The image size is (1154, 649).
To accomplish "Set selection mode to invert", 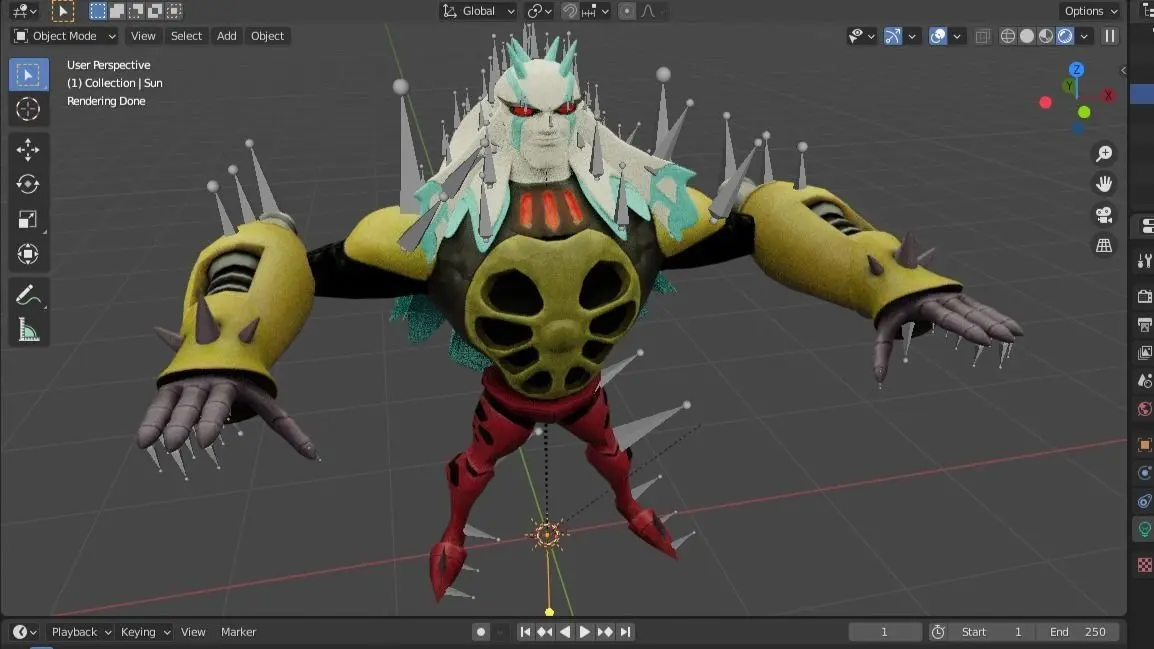I will click(155, 11).
